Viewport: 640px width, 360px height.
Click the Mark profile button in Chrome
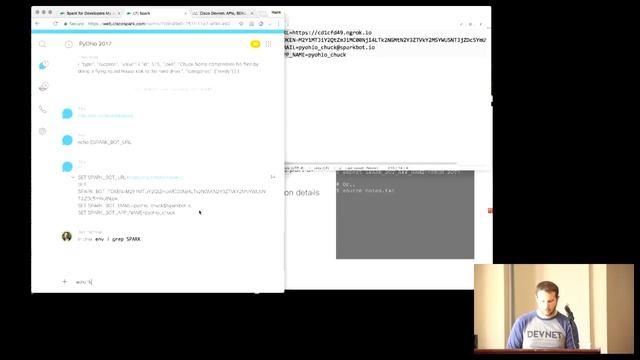[276, 12]
